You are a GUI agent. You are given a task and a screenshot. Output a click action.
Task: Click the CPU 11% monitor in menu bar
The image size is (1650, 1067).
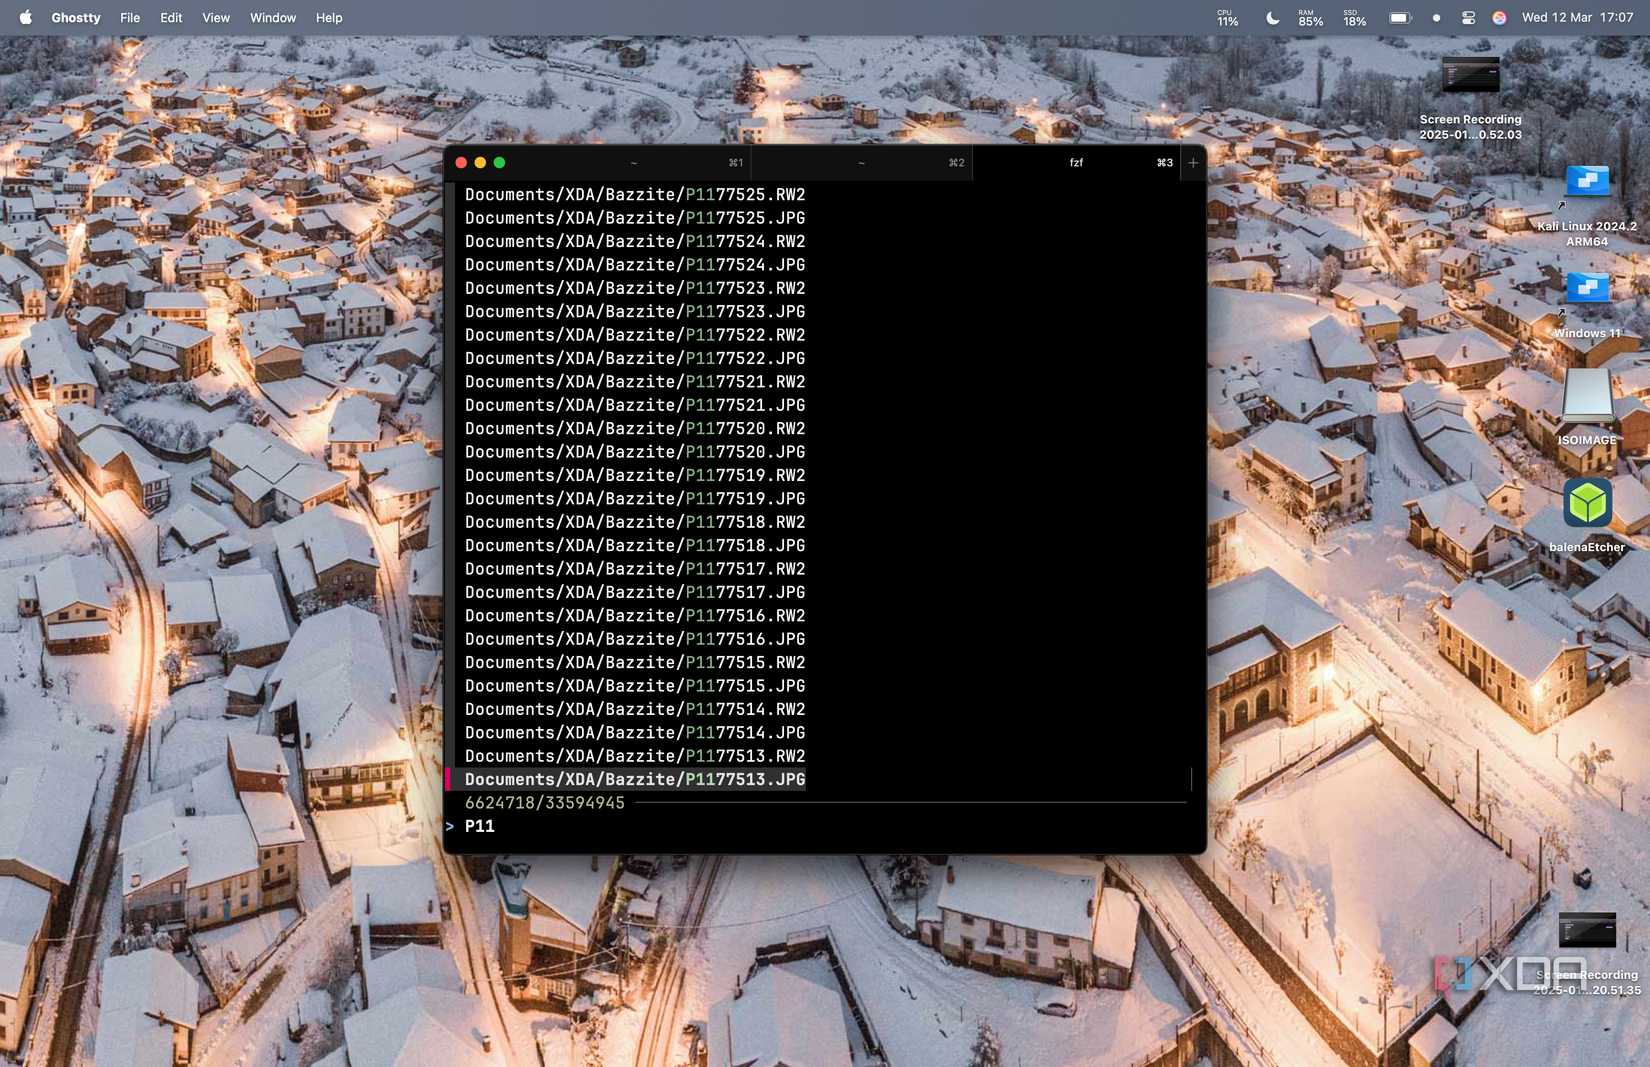click(1228, 18)
